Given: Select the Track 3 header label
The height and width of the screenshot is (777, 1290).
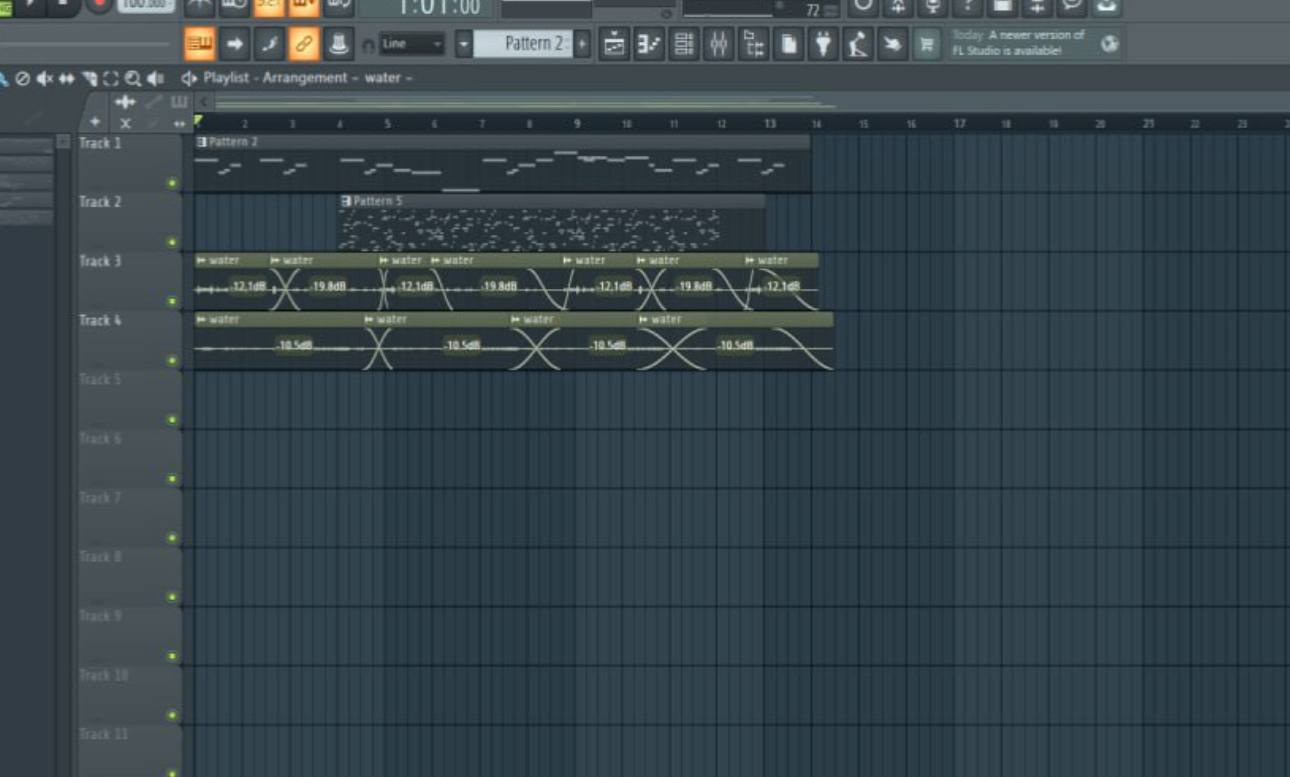Looking at the screenshot, I should [100, 261].
